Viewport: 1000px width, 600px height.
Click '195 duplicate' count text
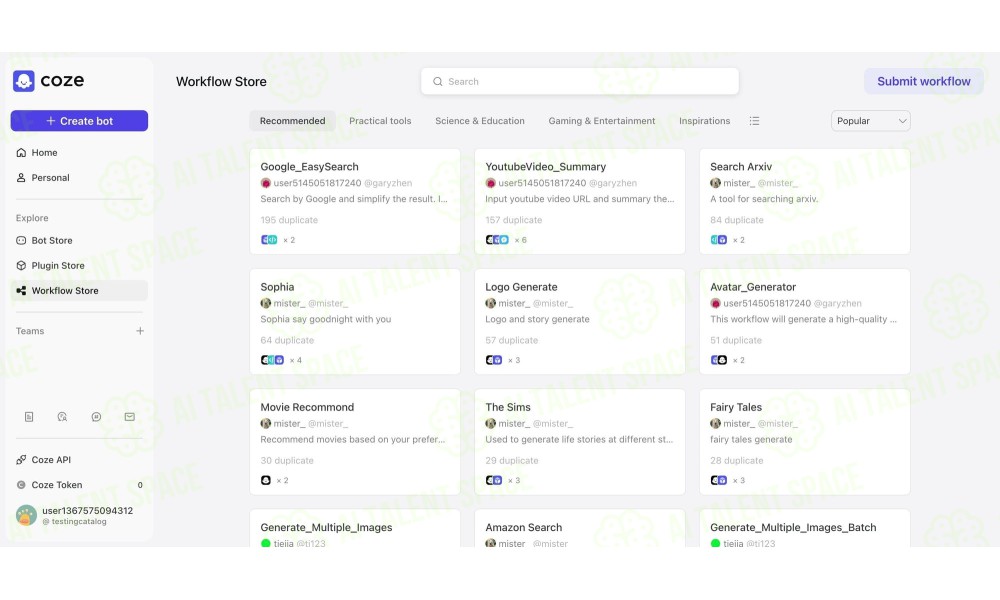(x=289, y=220)
